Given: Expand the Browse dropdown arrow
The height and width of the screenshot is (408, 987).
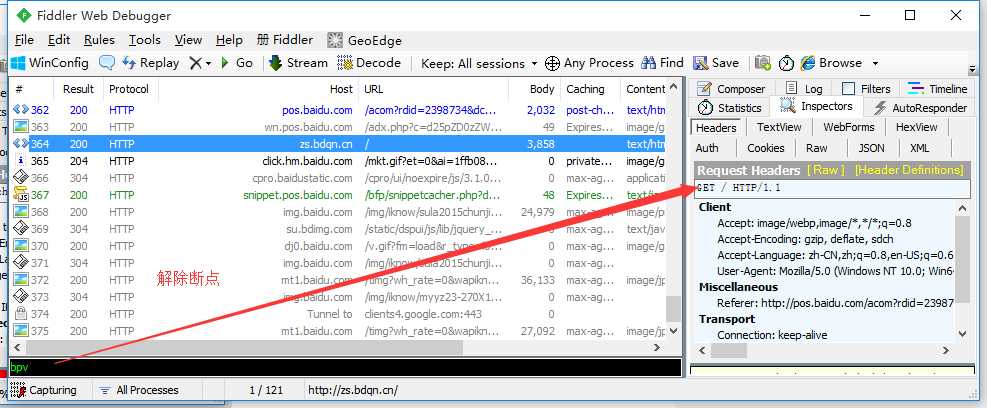Looking at the screenshot, I should (x=875, y=64).
